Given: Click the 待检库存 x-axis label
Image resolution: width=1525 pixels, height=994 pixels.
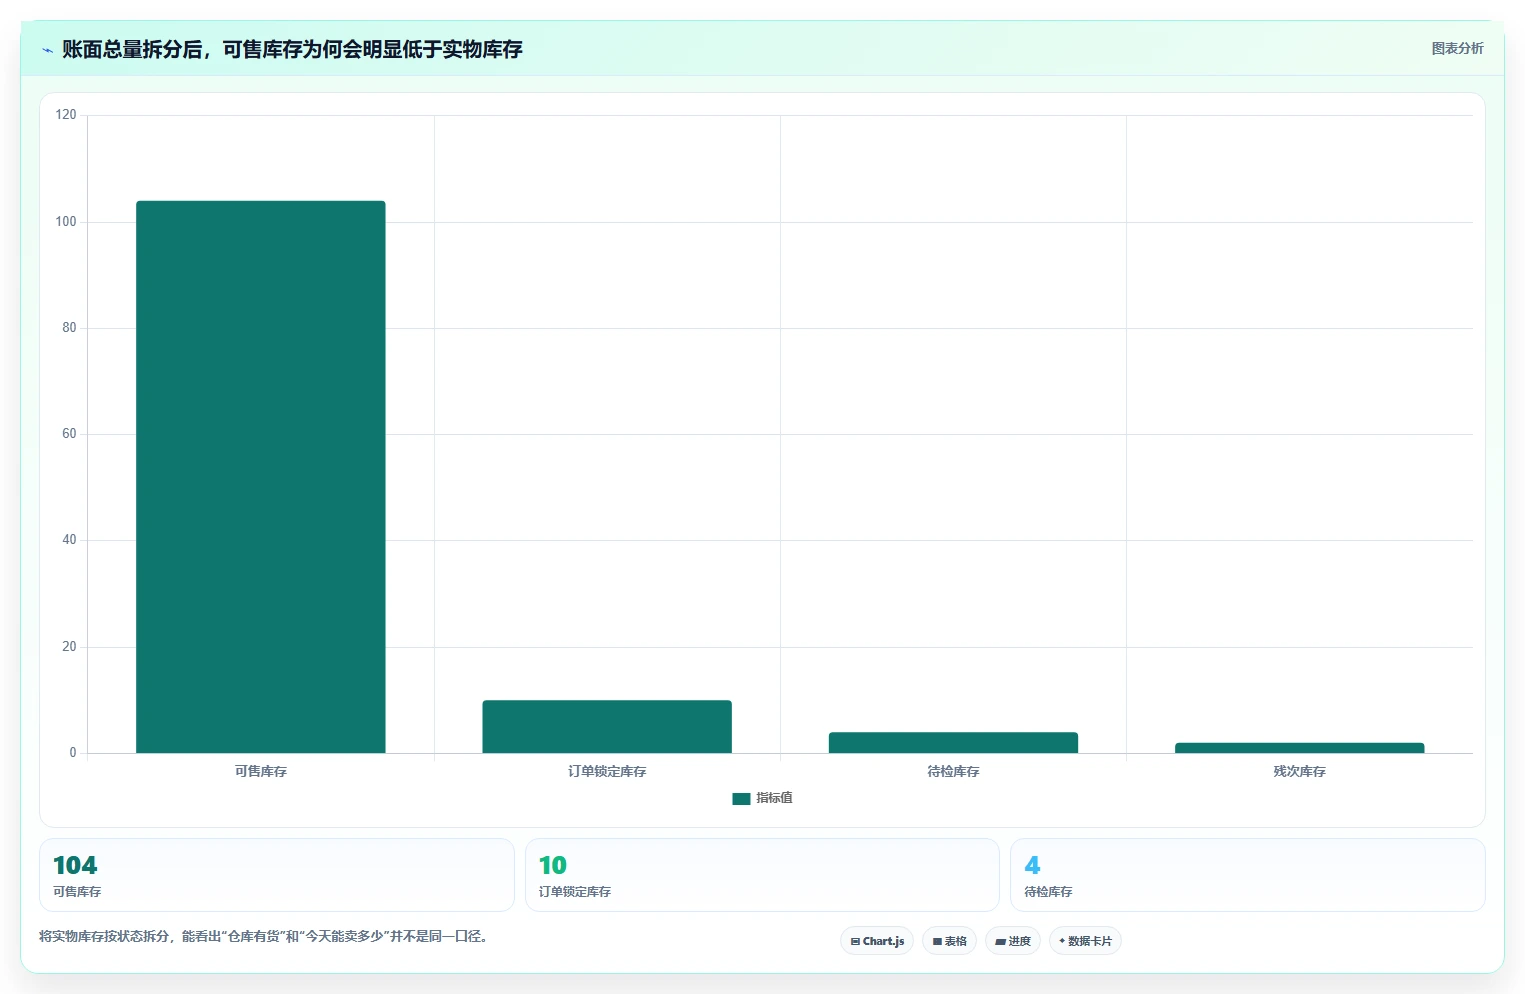Looking at the screenshot, I should [953, 771].
